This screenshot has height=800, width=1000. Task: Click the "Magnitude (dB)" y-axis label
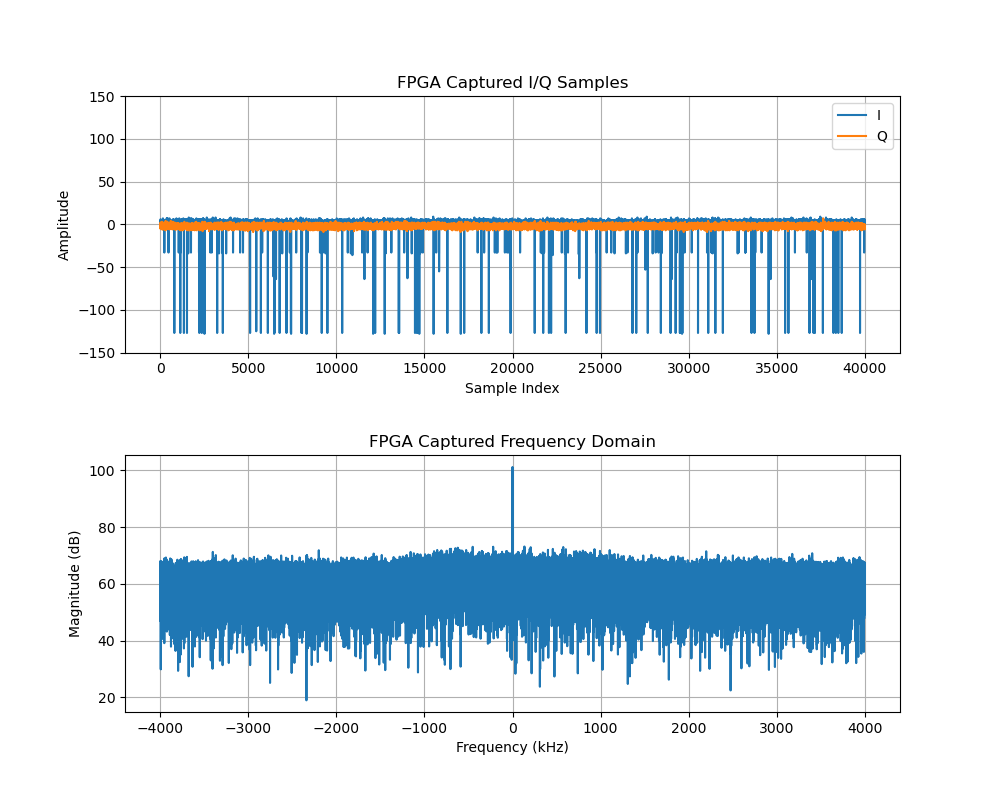tap(75, 584)
